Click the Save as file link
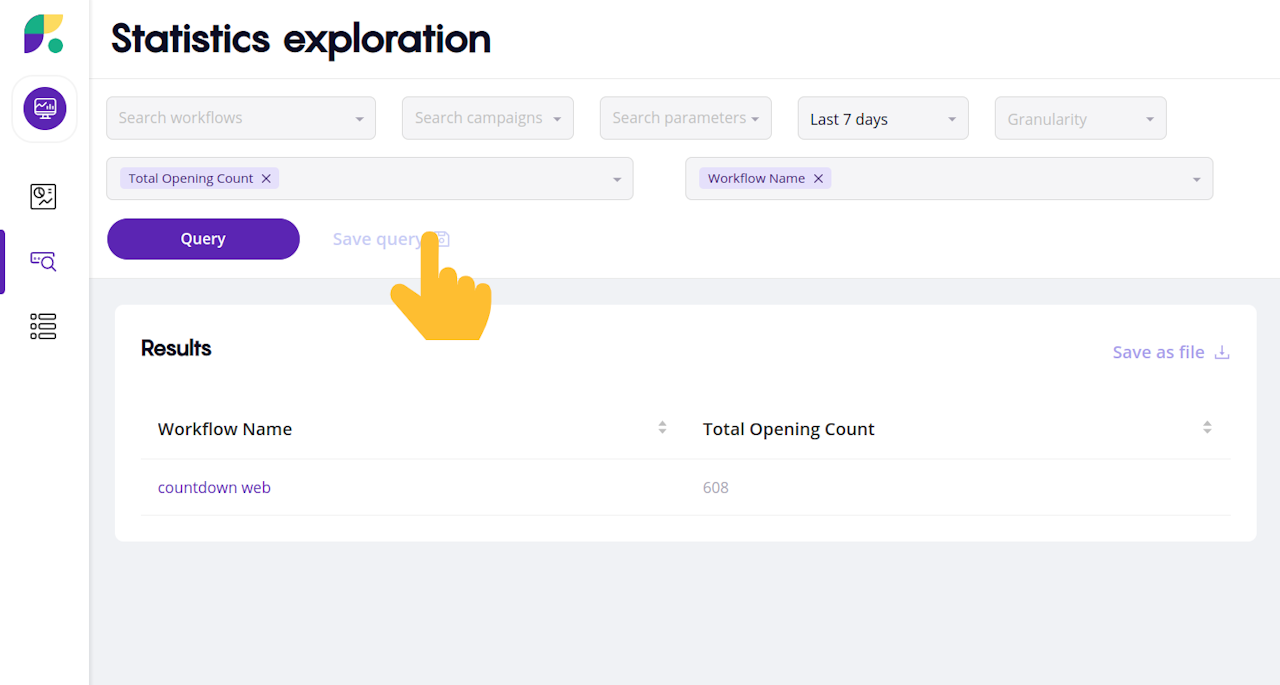Screen dimensions: 1280x685 point(1158,352)
